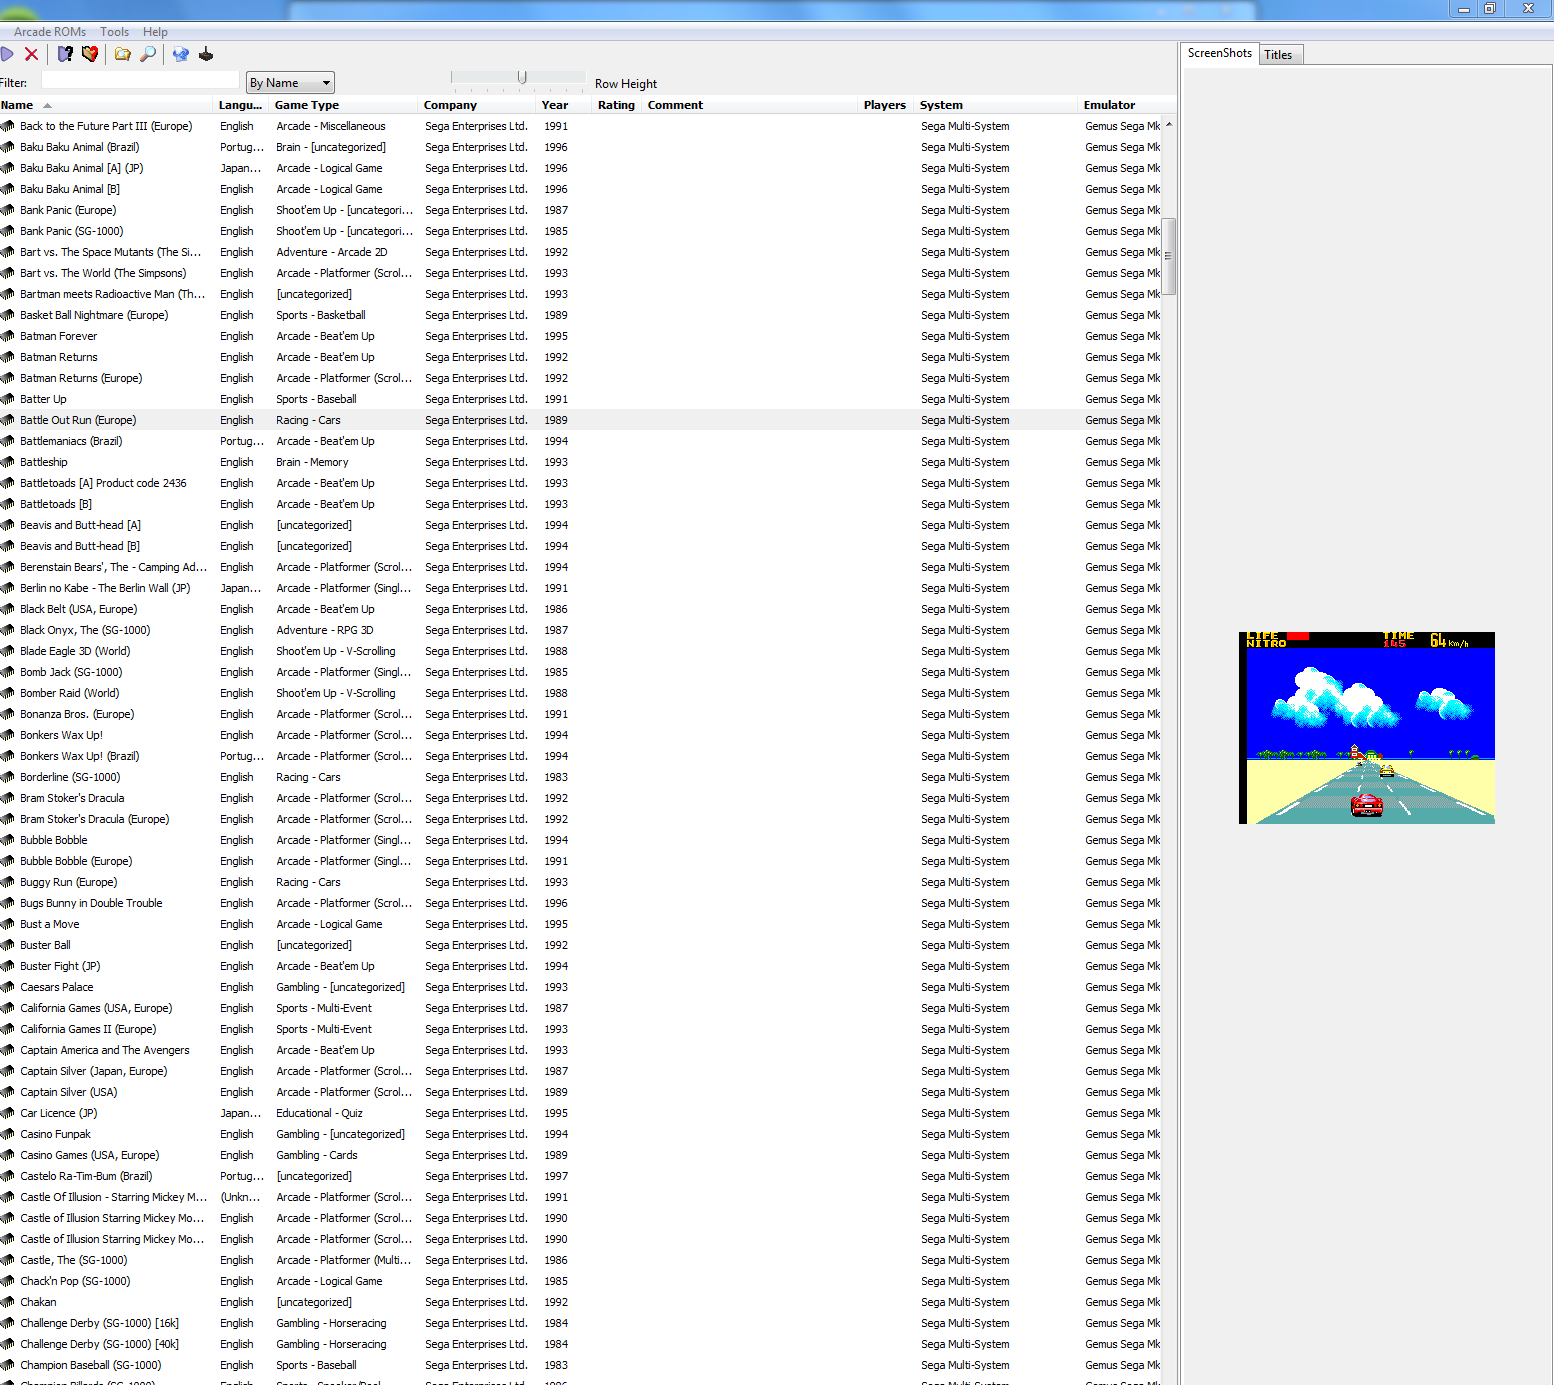Sort by the Company column header
Image resolution: width=1554 pixels, height=1385 pixels.
pyautogui.click(x=478, y=105)
